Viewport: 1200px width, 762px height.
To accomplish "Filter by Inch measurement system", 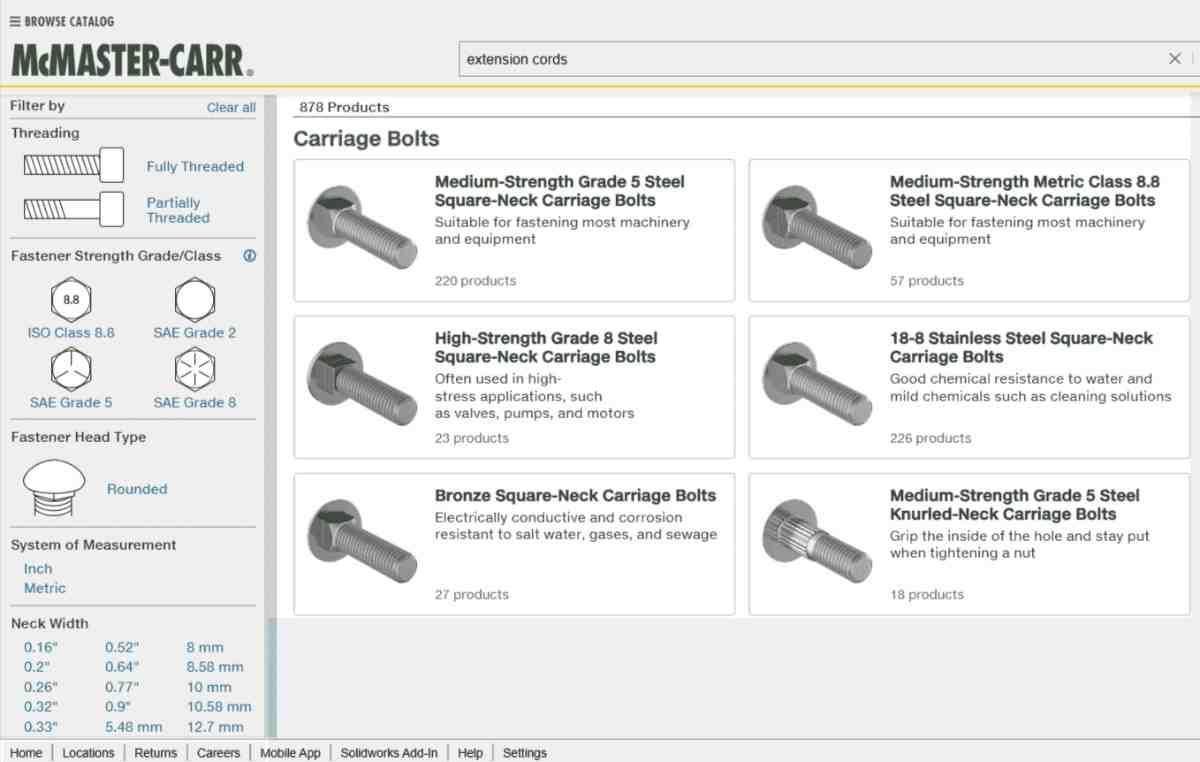I will pyautogui.click(x=38, y=568).
